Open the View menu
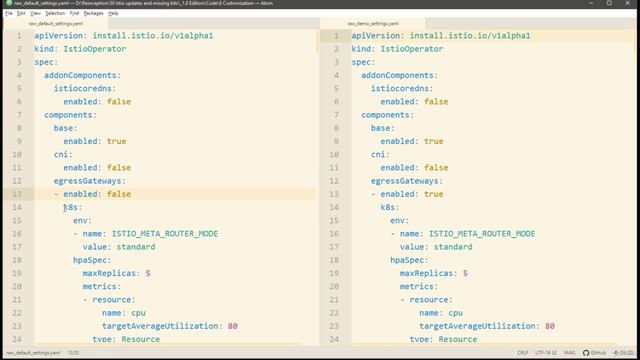 pyautogui.click(x=35, y=13)
